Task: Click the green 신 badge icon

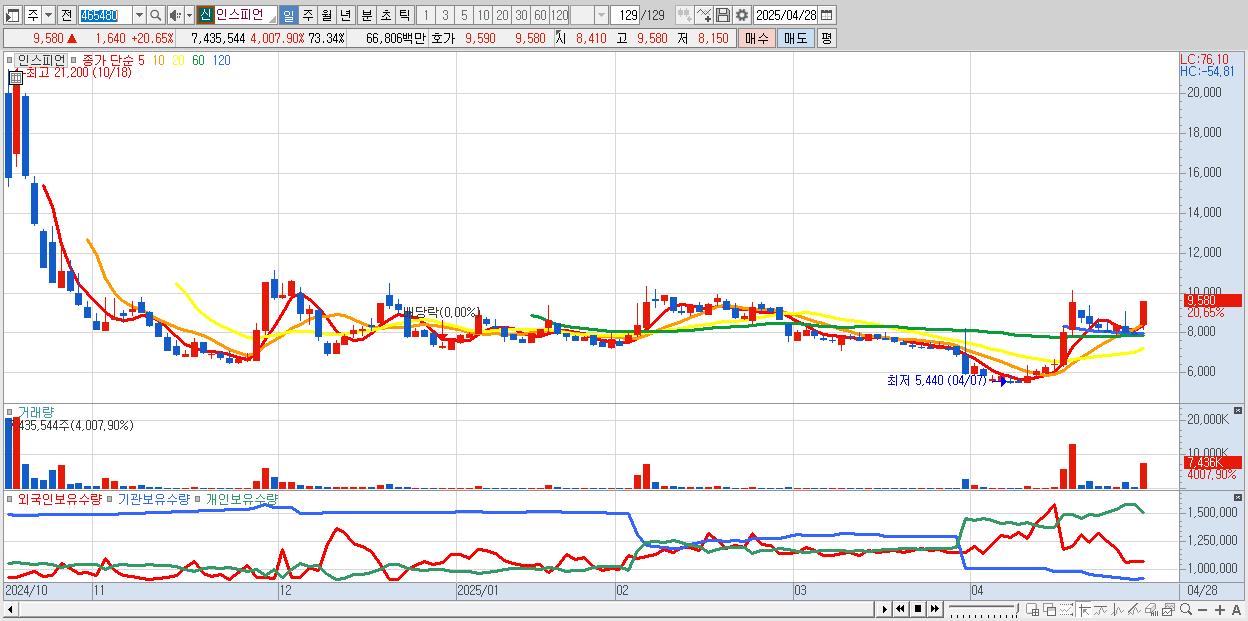Action: click(205, 15)
